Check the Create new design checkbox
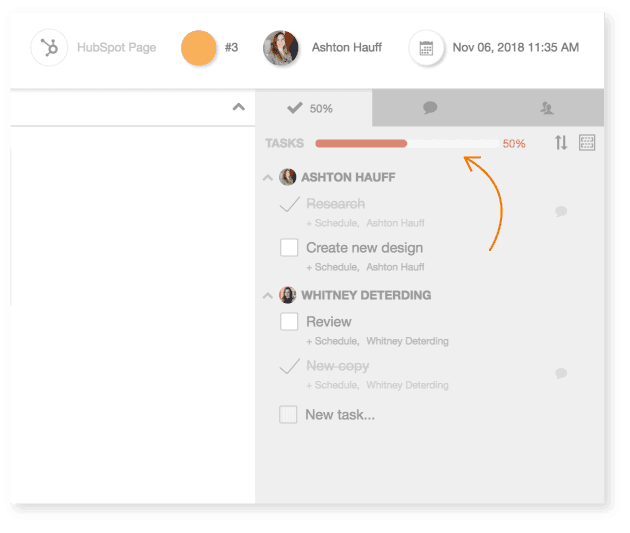This screenshot has width=630, height=533. 289,247
